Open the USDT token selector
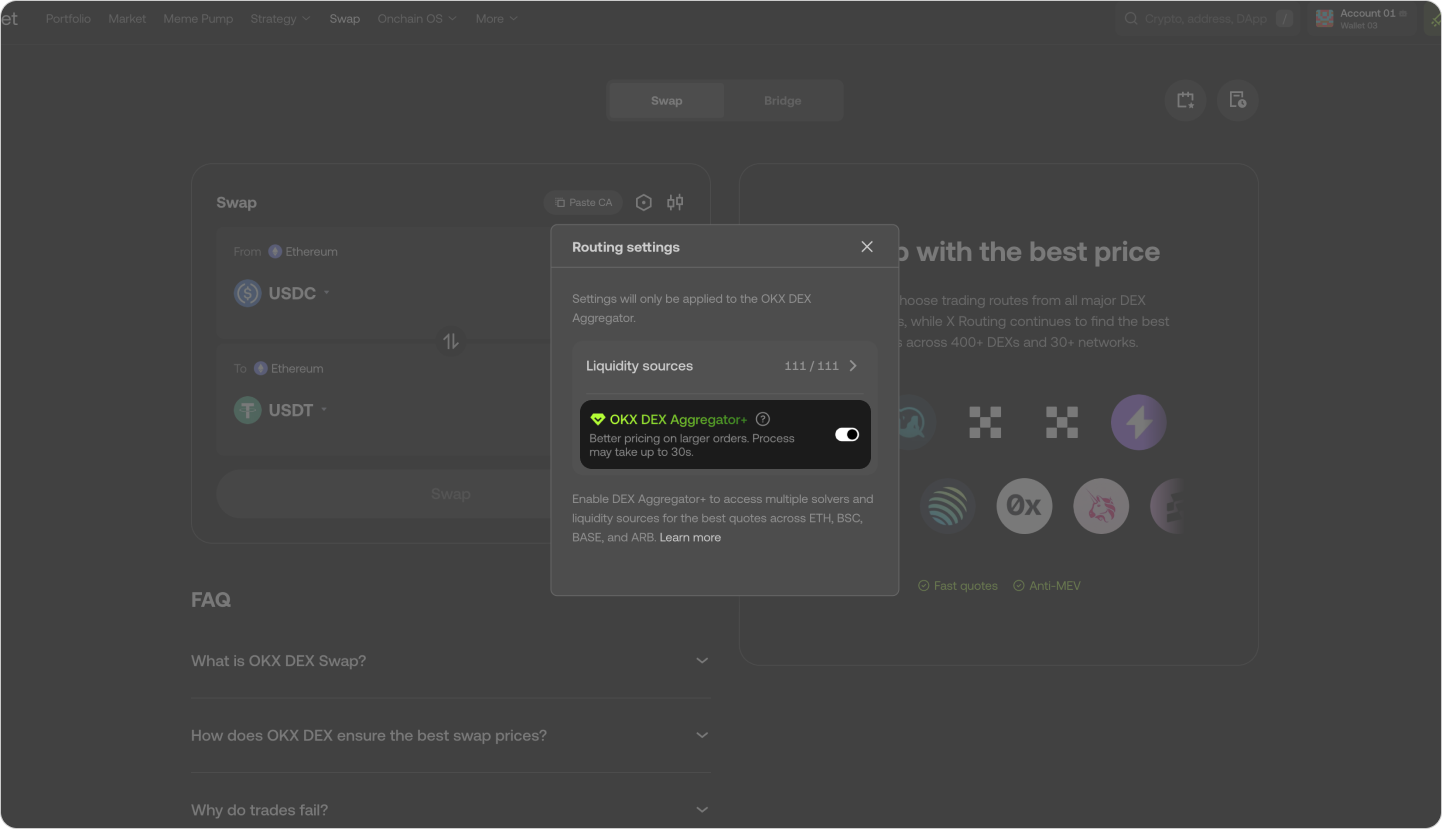This screenshot has height=829, width=1442. pyautogui.click(x=281, y=410)
